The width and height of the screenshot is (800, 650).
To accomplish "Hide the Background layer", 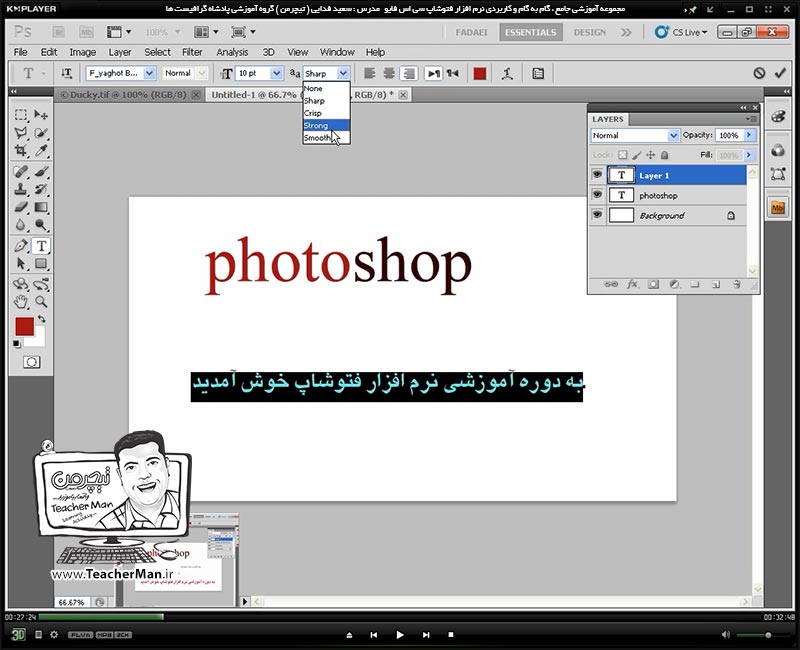I will [x=597, y=215].
